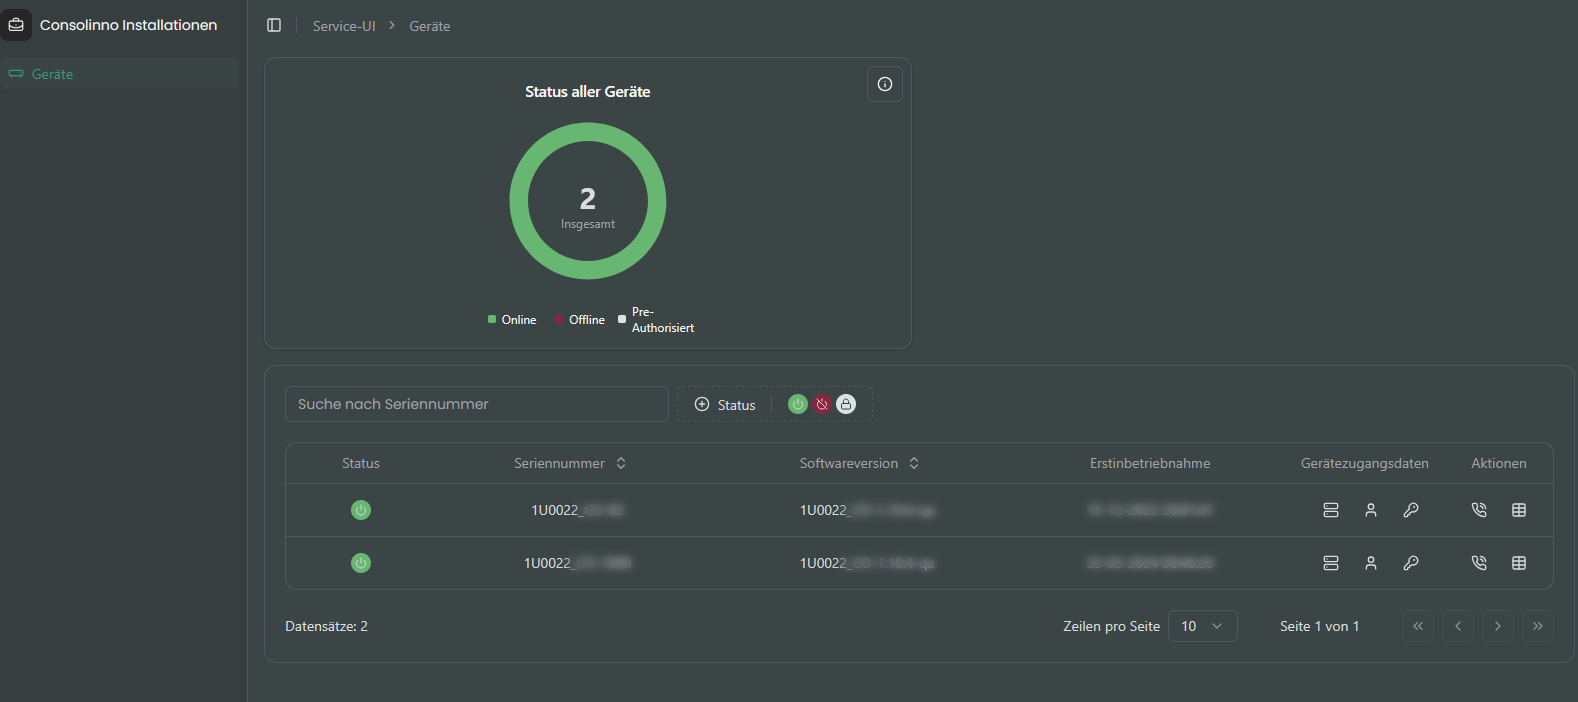Toggle the pre-authorized lock status filter

pyautogui.click(x=846, y=404)
